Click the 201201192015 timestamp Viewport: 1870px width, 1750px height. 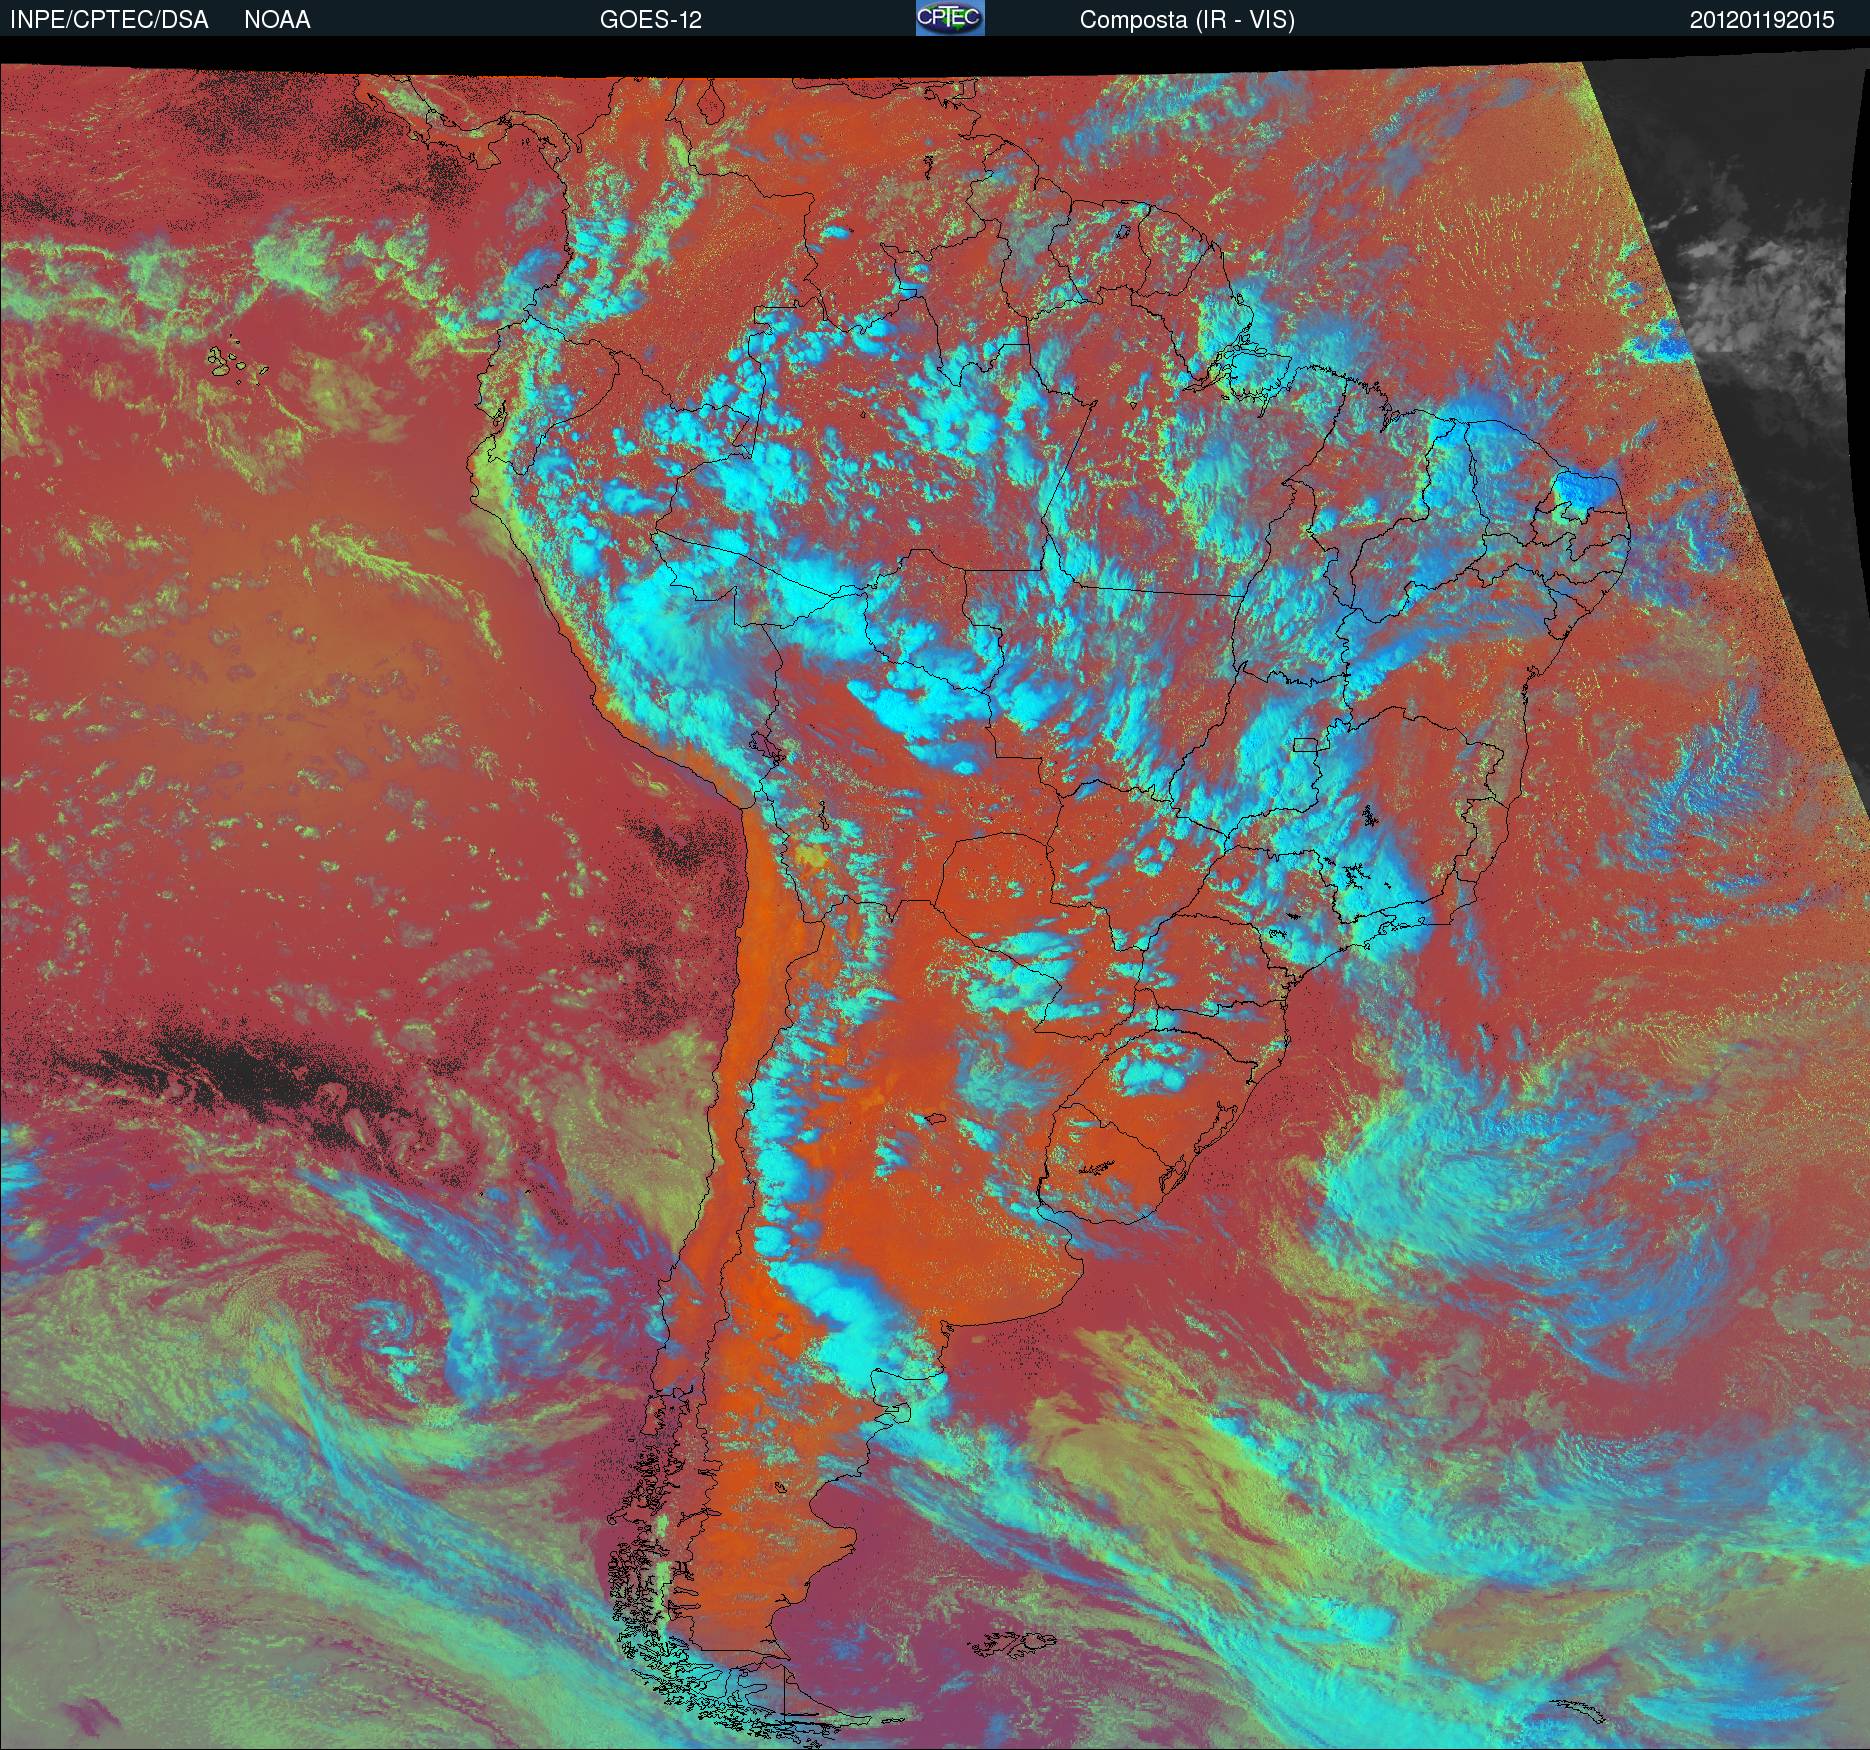coord(1762,20)
